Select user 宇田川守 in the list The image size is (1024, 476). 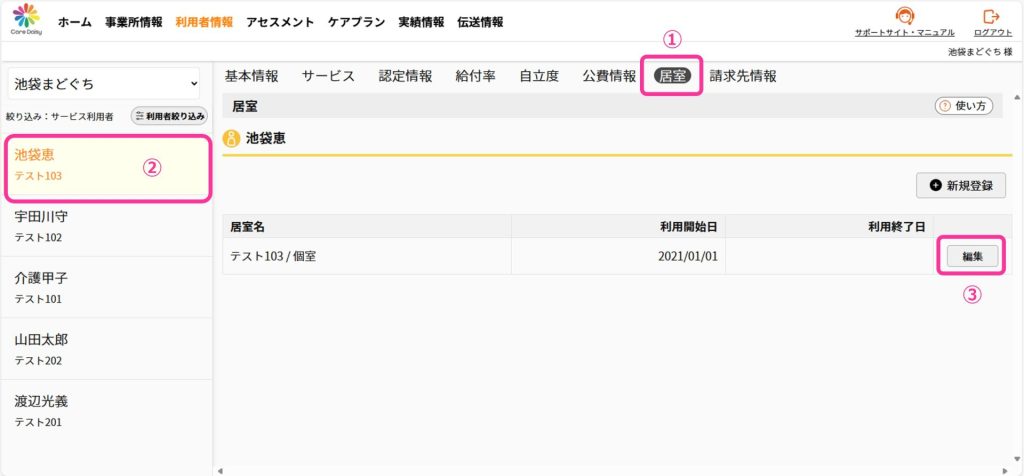pos(106,226)
